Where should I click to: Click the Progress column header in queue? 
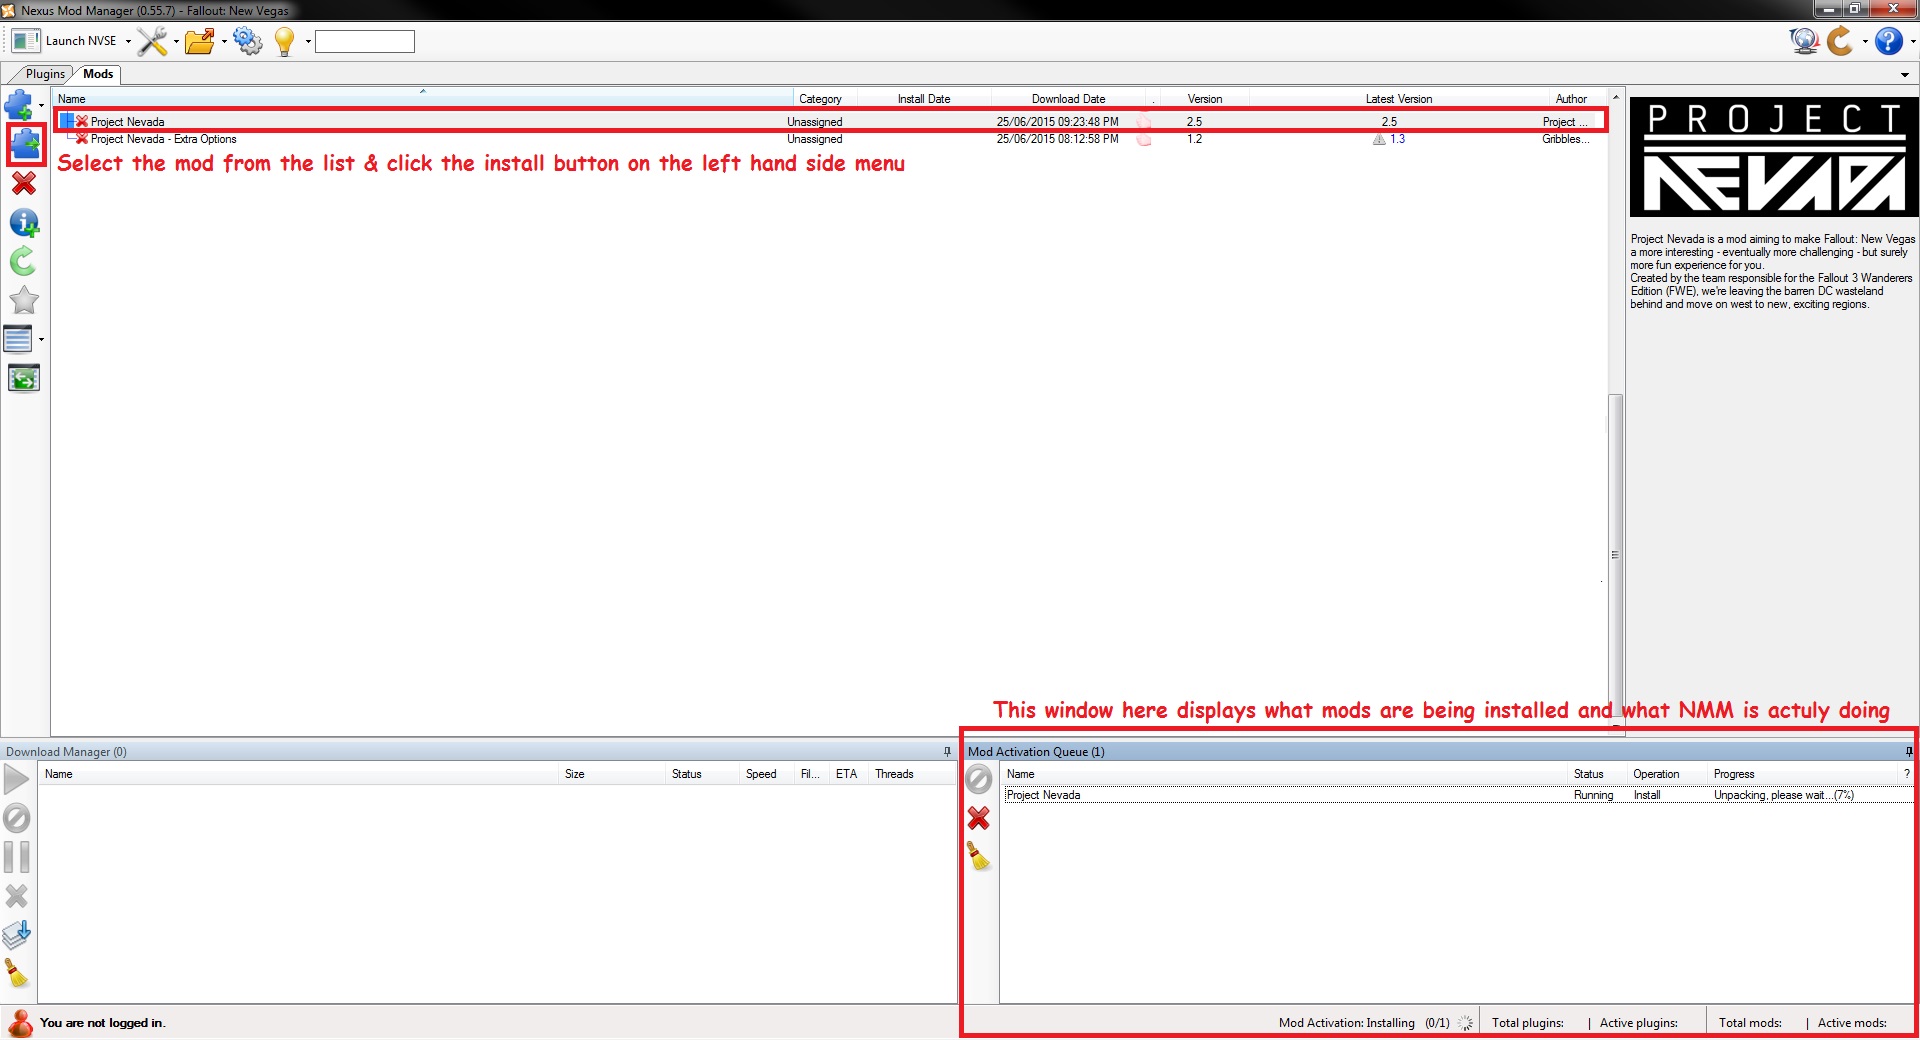coord(1803,774)
